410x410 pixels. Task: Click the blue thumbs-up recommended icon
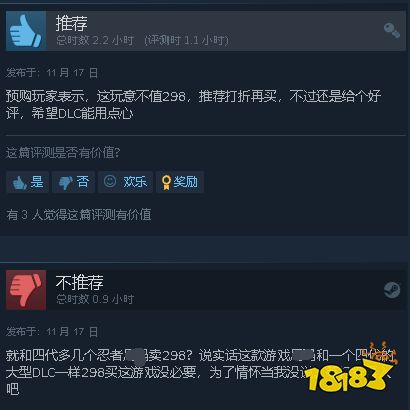26,30
